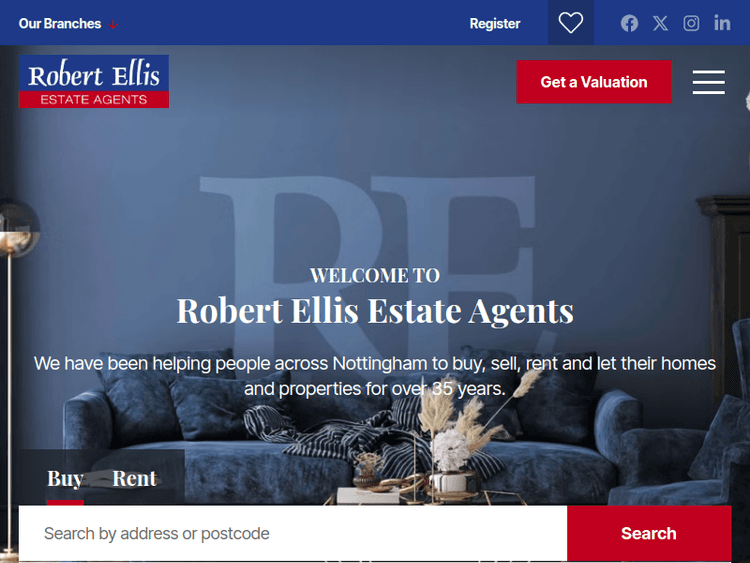Click the red underline beneath Buy tab
The height and width of the screenshot is (563, 750).
point(65,502)
